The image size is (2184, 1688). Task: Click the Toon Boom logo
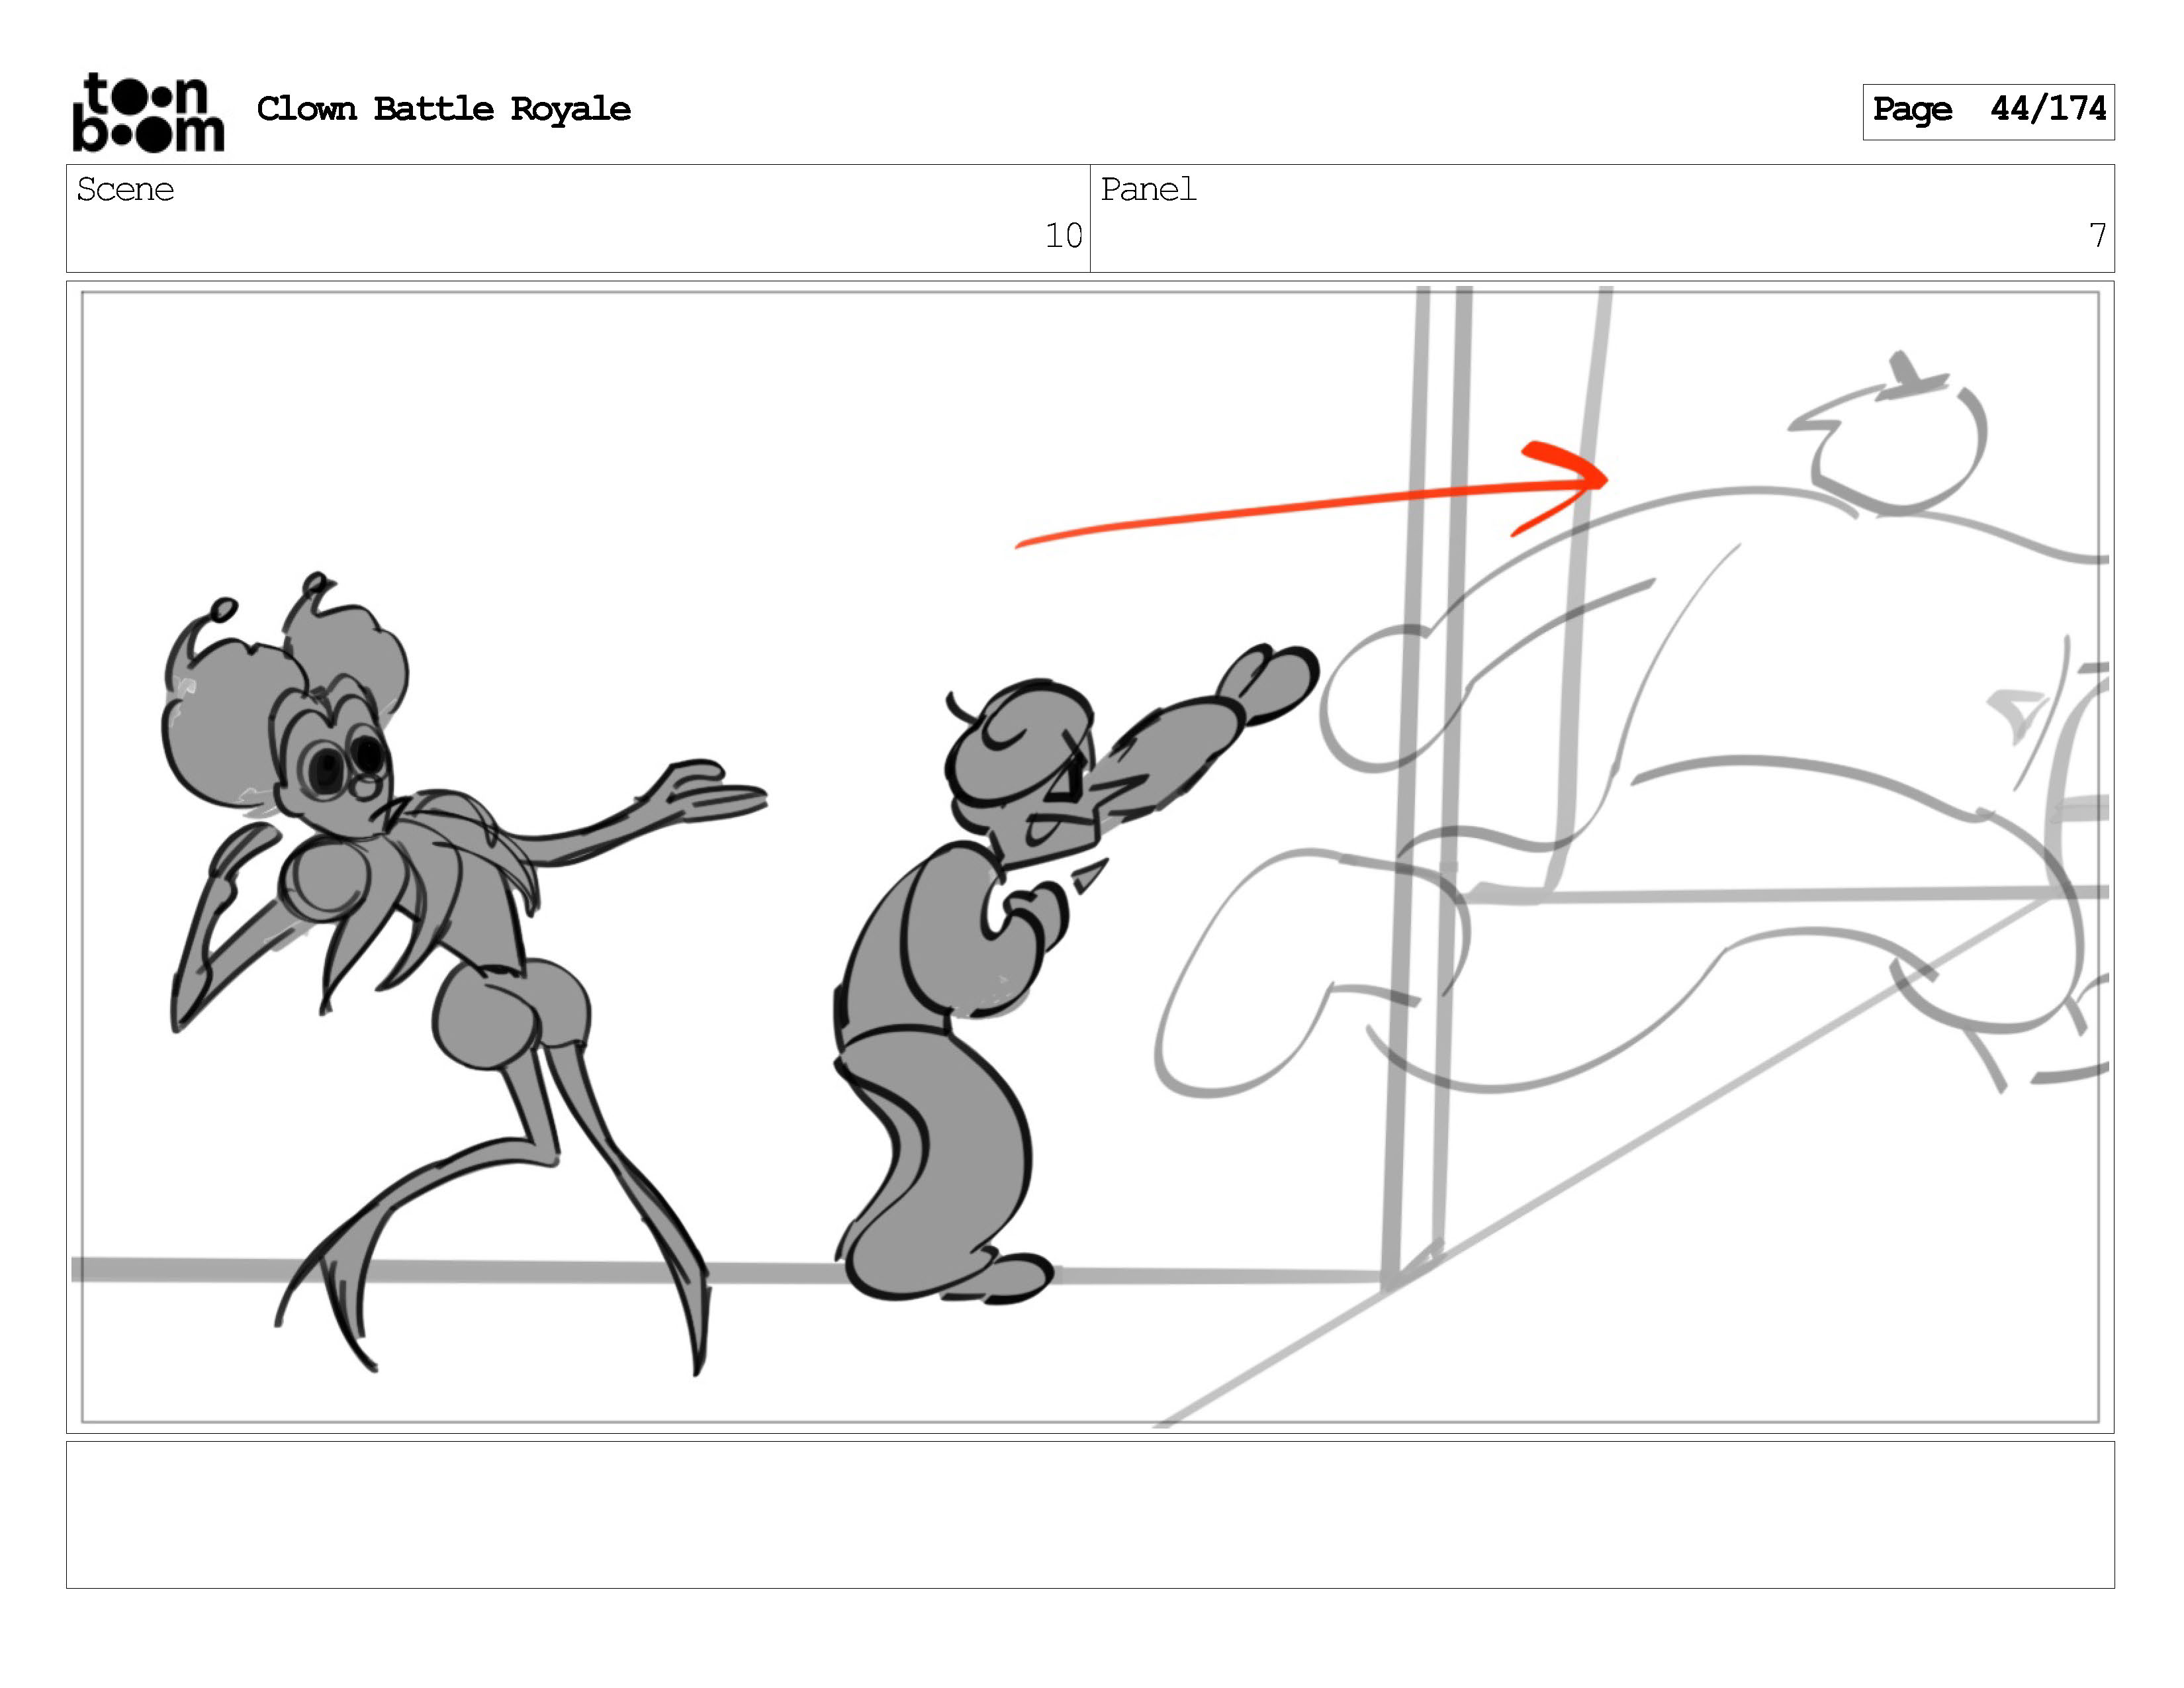click(x=148, y=113)
